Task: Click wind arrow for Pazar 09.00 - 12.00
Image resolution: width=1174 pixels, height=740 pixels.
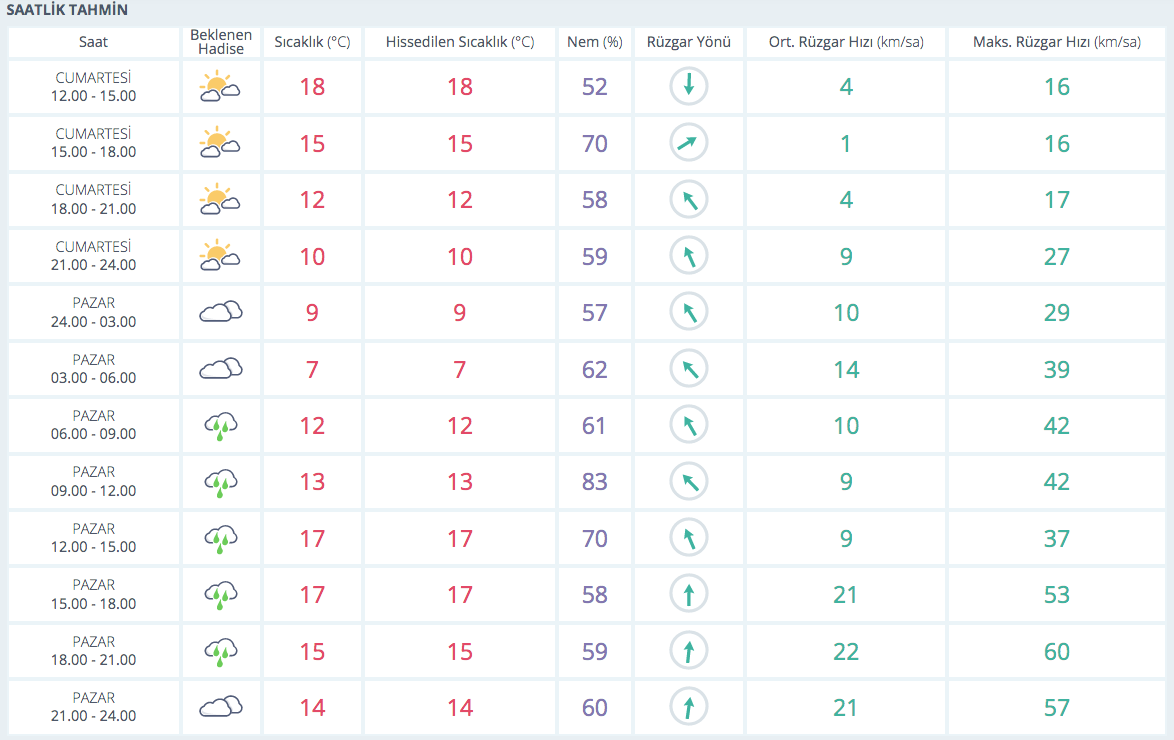Action: click(688, 482)
